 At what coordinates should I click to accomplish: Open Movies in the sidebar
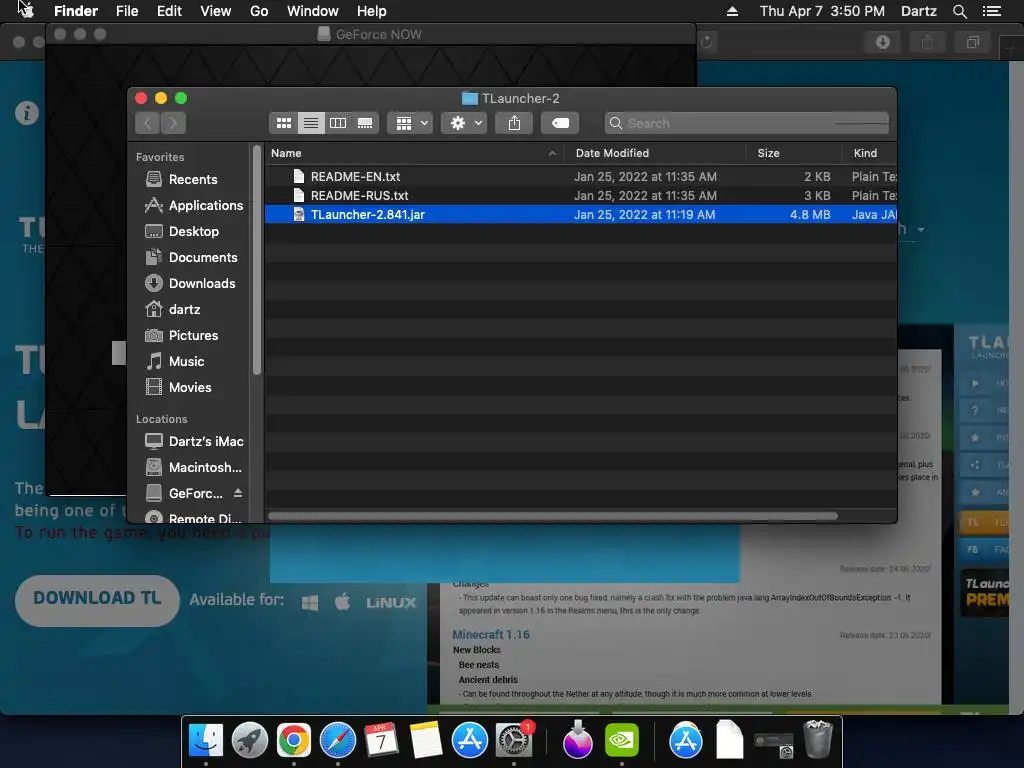pos(179,387)
